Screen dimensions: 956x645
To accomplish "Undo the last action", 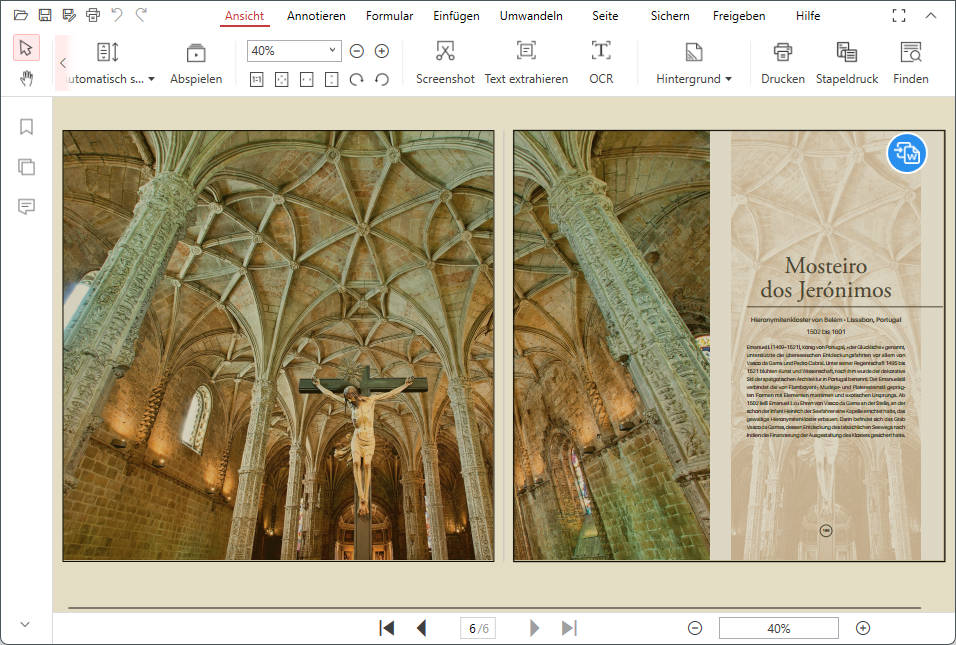I will [117, 15].
